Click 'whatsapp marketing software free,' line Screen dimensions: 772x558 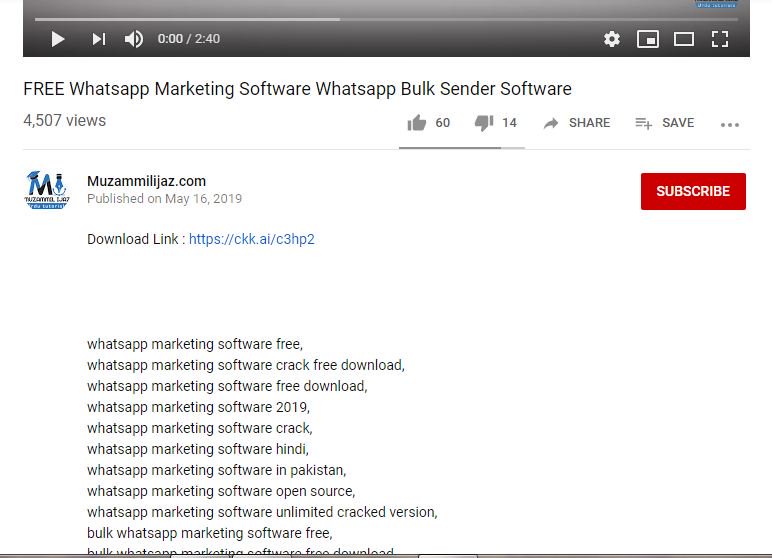click(x=195, y=344)
